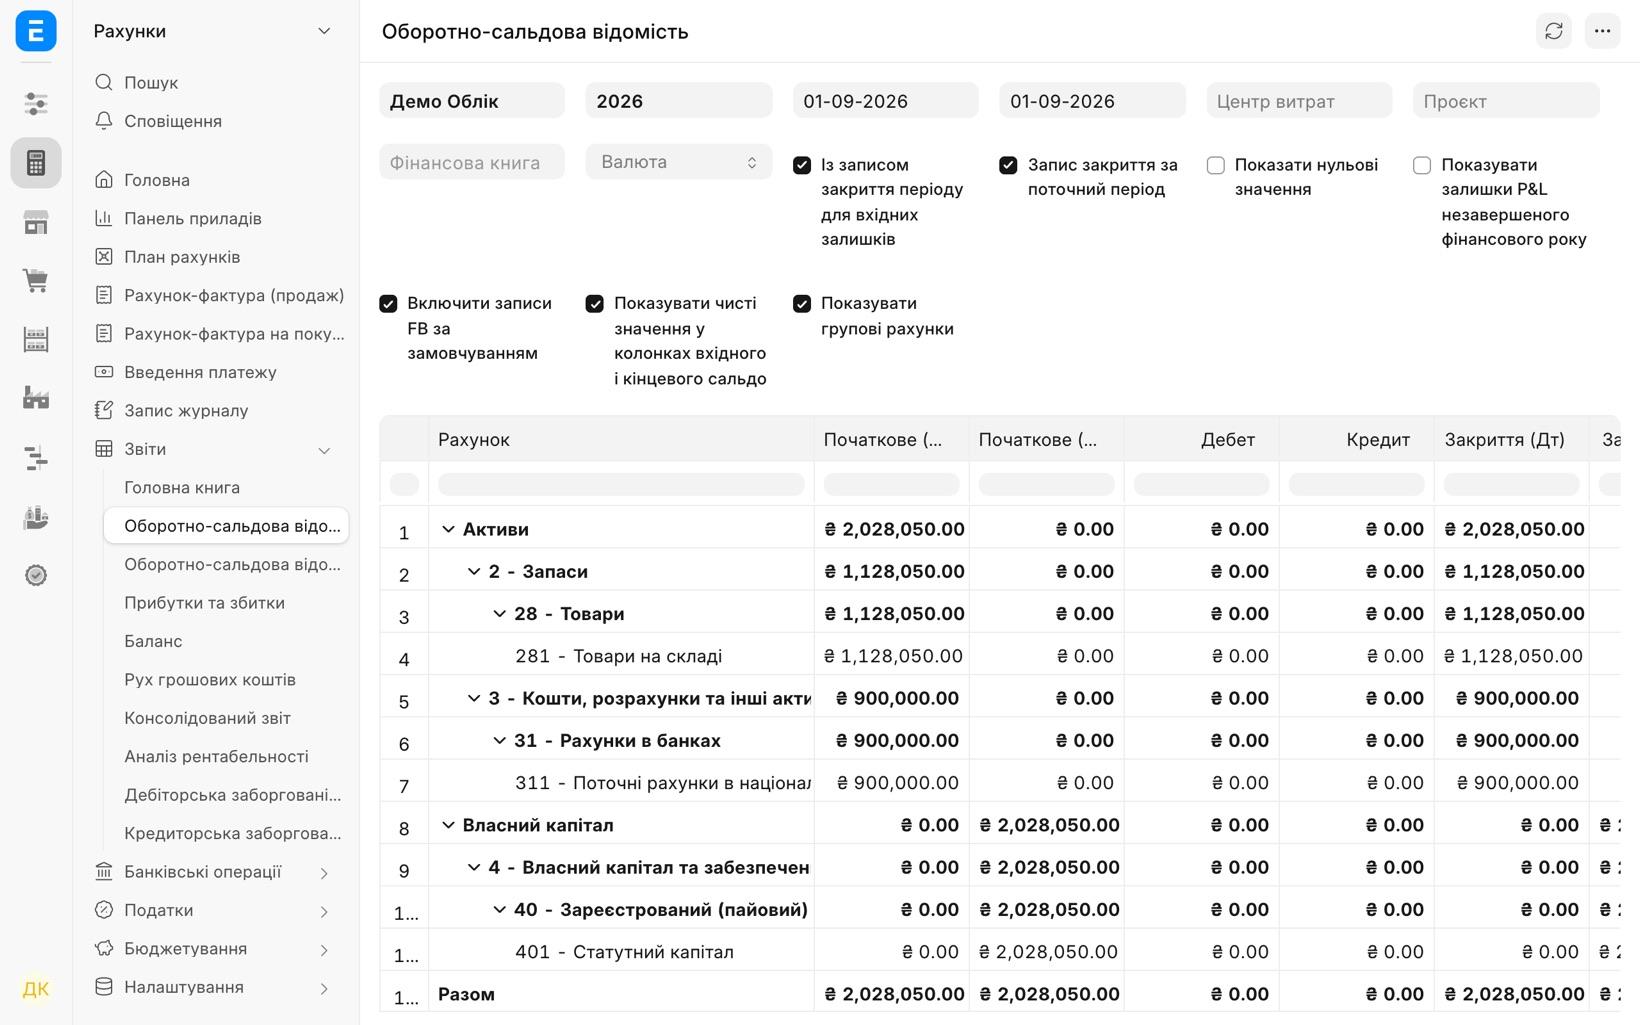The width and height of the screenshot is (1640, 1025).
Task: Expand the Податки section
Action: pos(324,911)
